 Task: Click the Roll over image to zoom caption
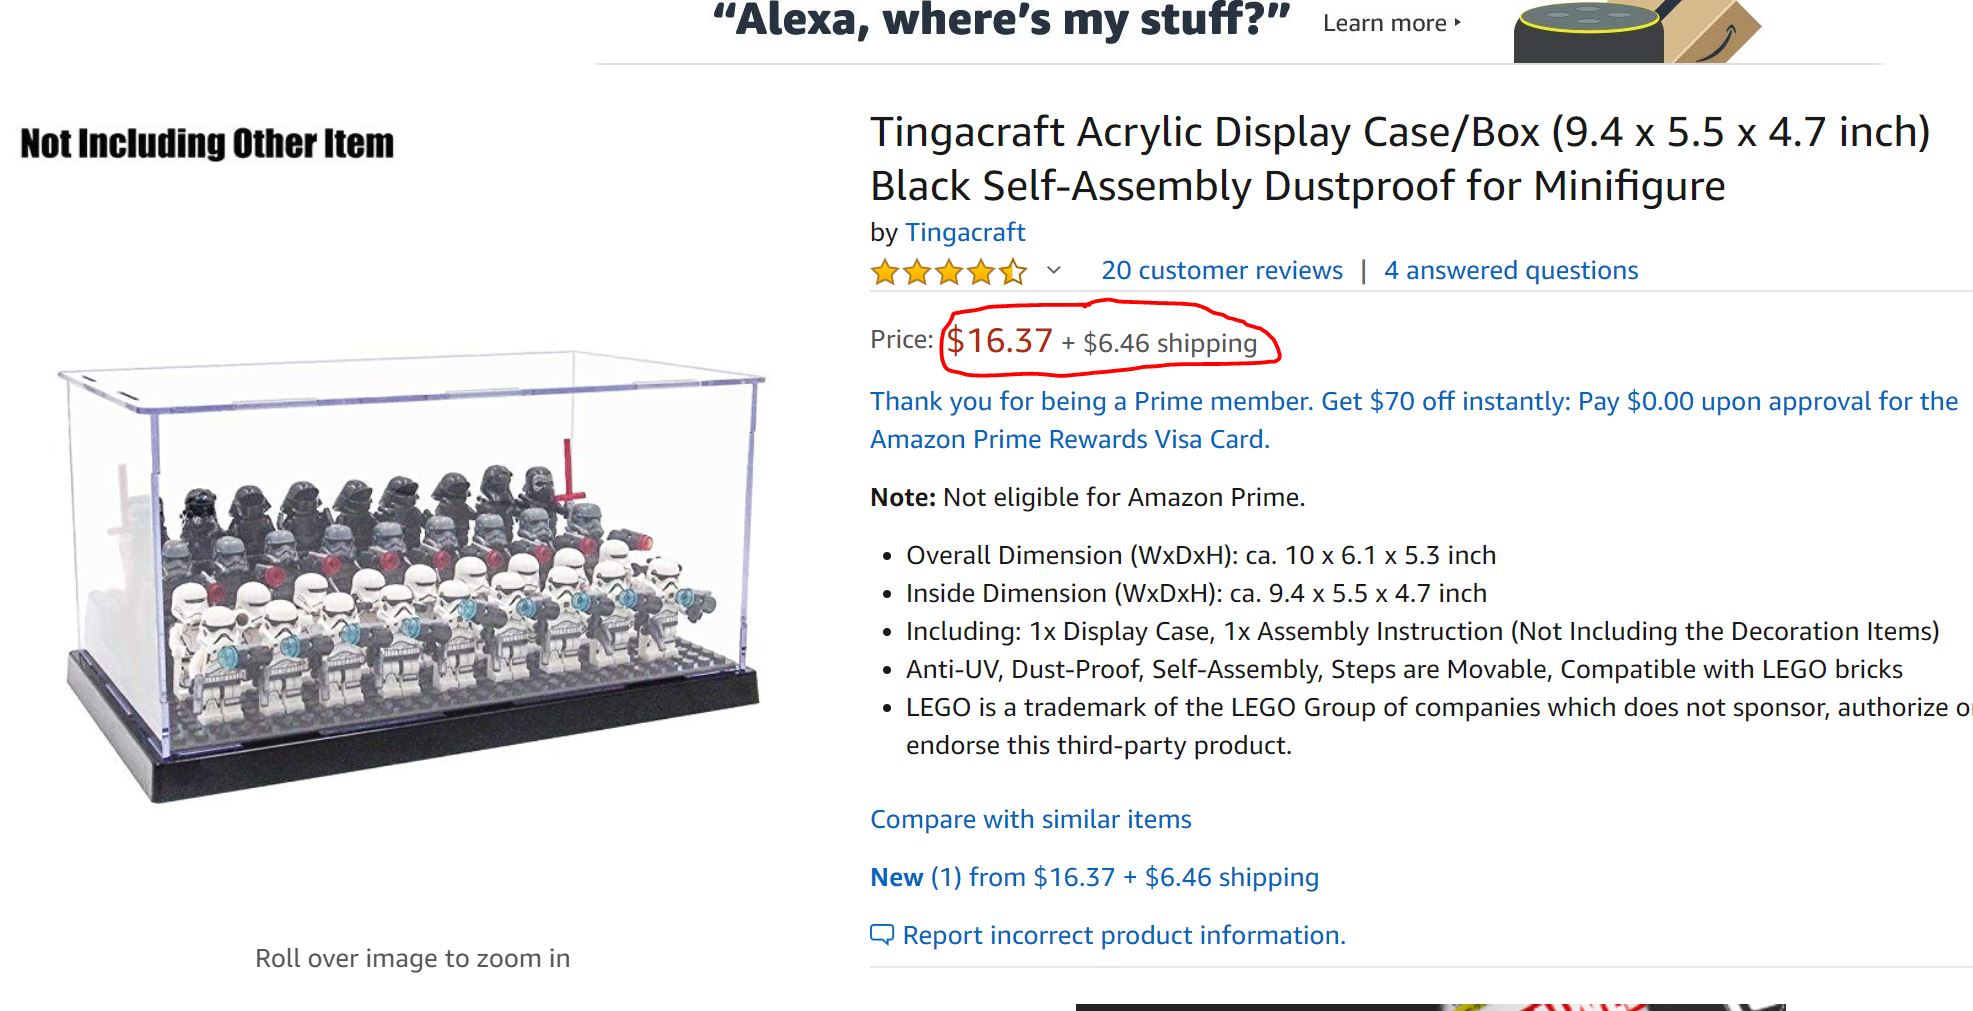(x=412, y=958)
